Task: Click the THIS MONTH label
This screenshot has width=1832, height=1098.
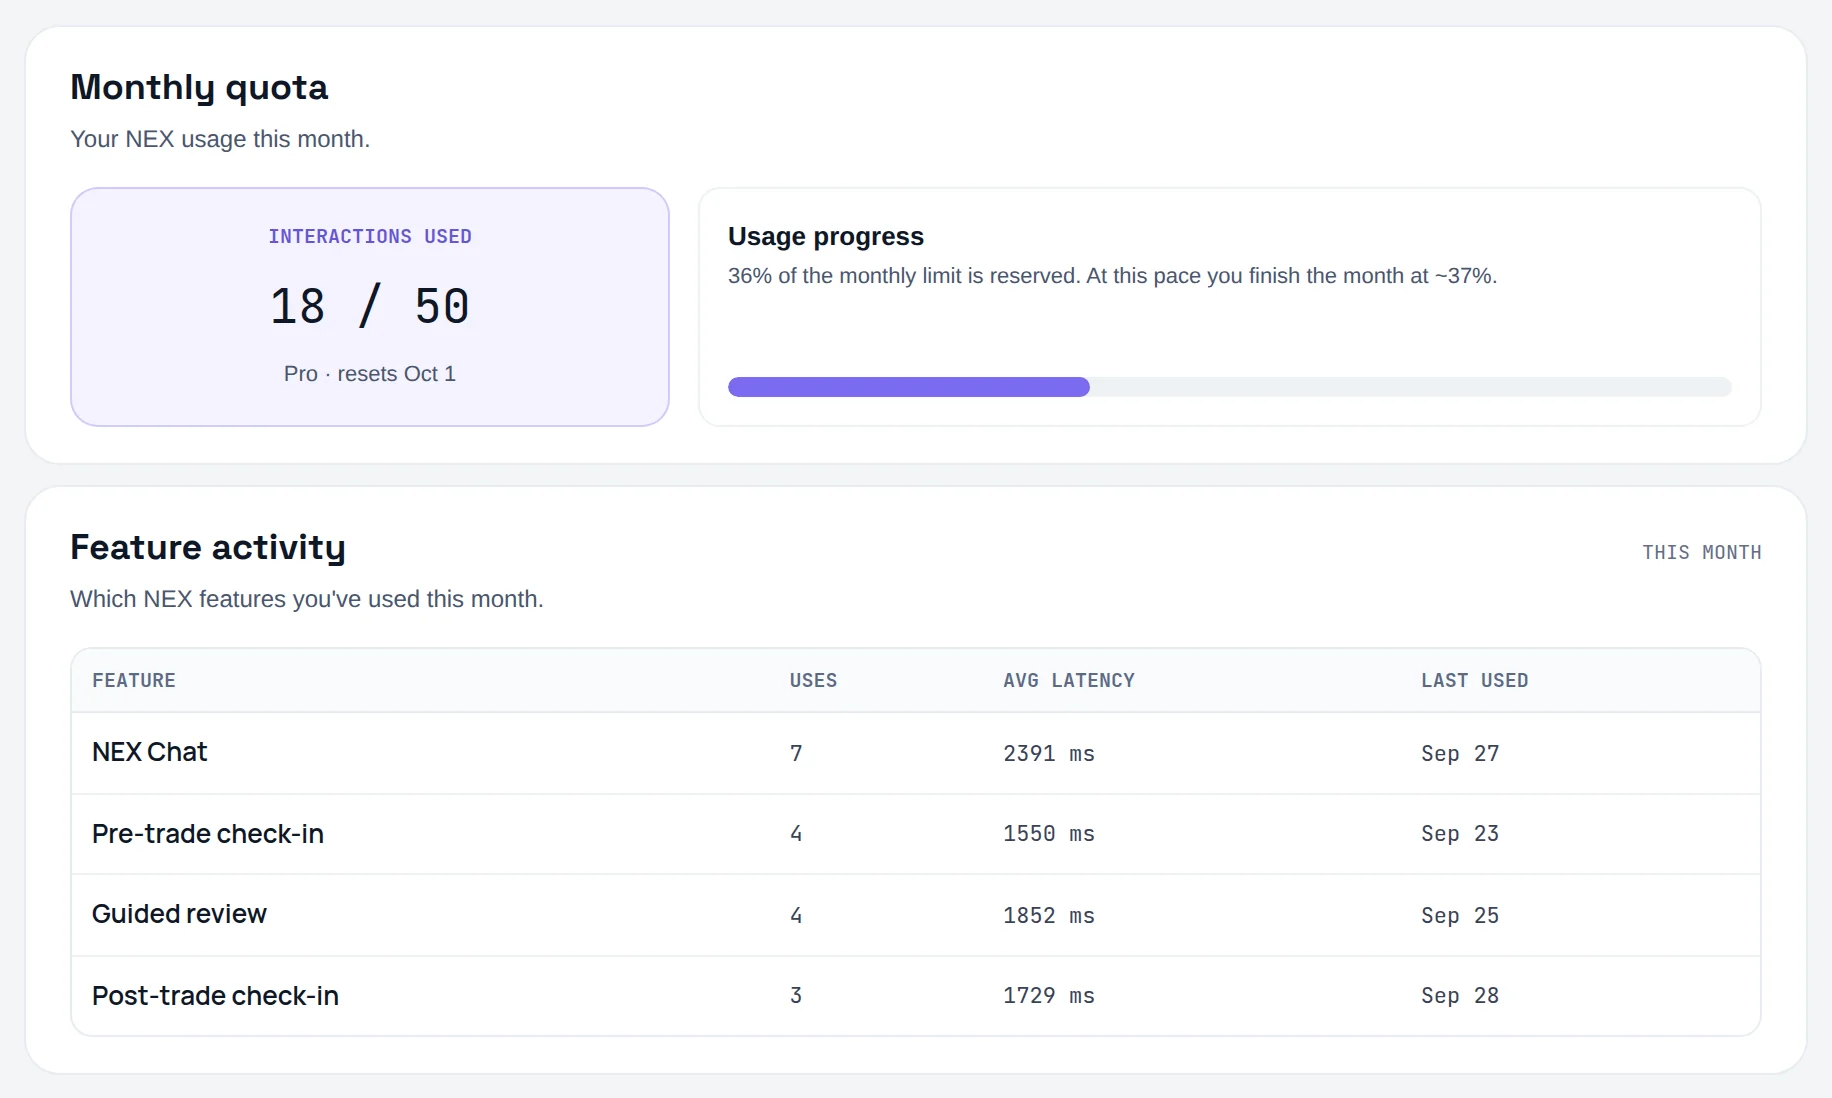Action: click(1702, 553)
